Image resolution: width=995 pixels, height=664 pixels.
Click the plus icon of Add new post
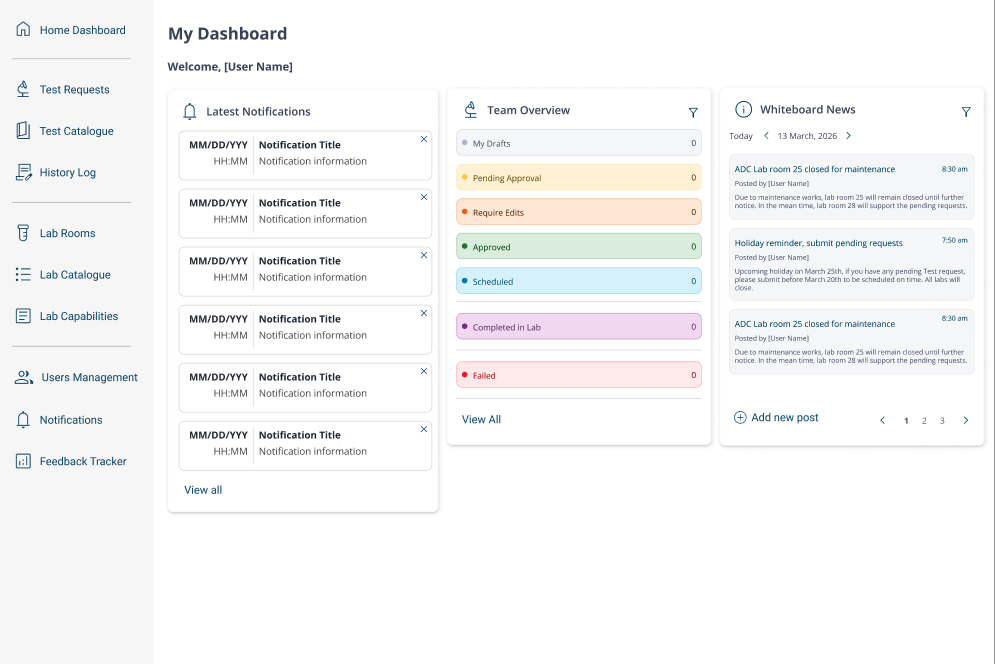[740, 417]
